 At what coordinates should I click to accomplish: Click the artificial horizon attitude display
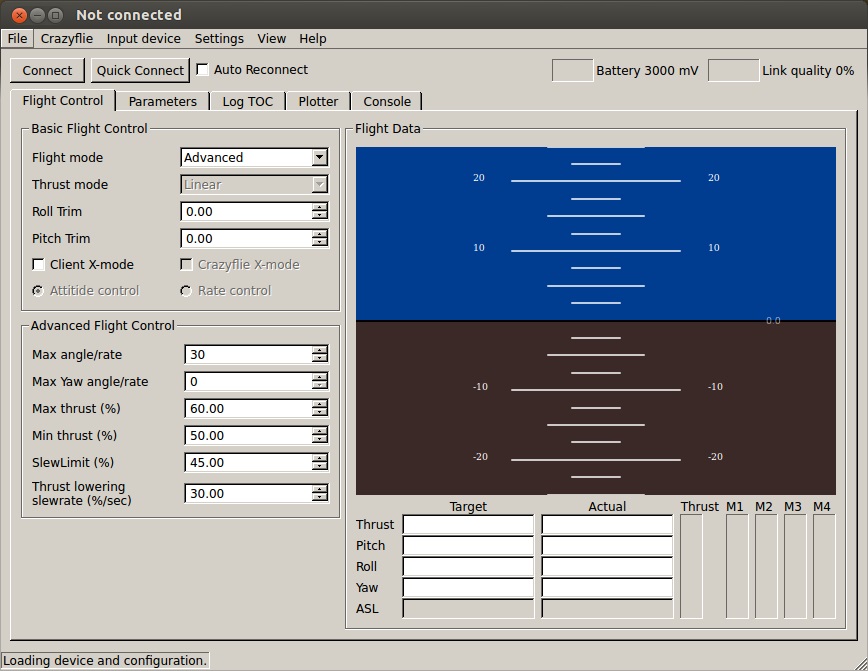pyautogui.click(x=596, y=321)
